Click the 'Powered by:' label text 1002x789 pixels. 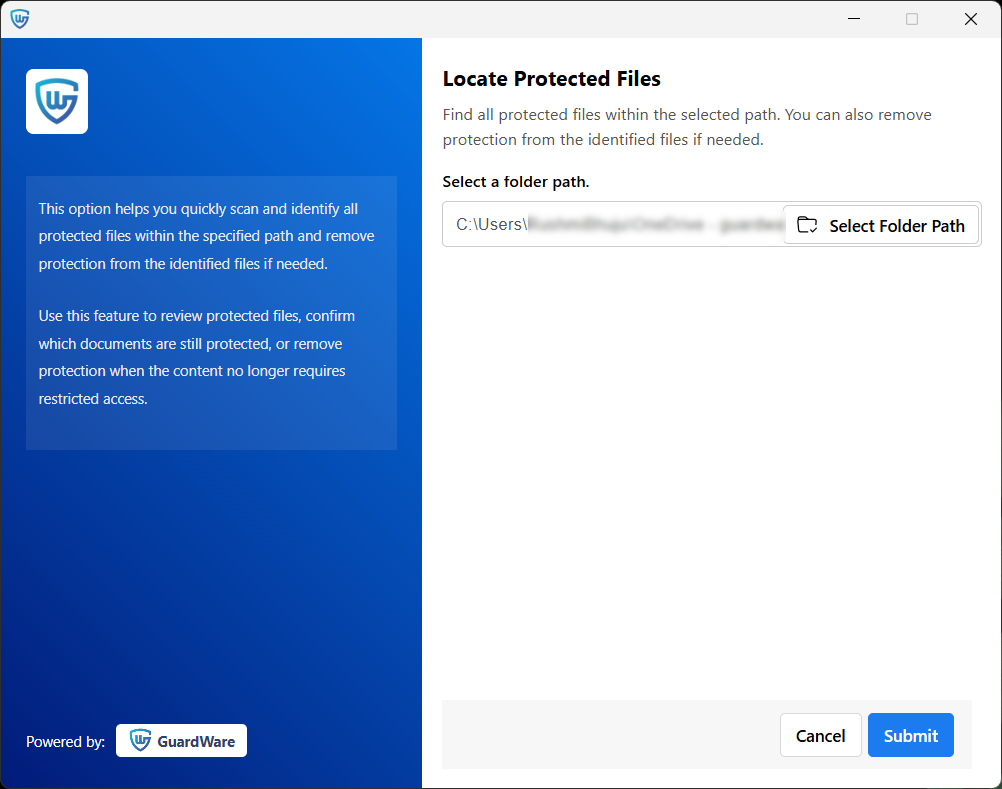click(64, 741)
